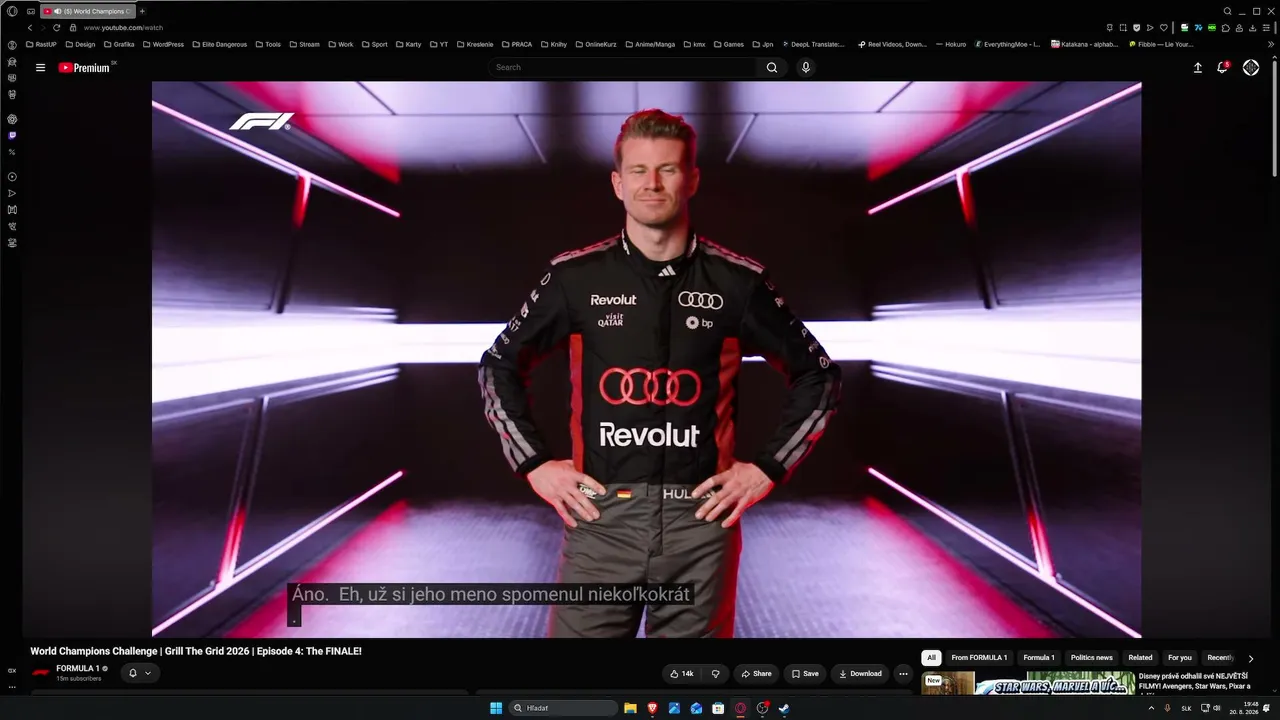Save the video to a playlist
Image resolution: width=1280 pixels, height=720 pixels.
(x=804, y=674)
